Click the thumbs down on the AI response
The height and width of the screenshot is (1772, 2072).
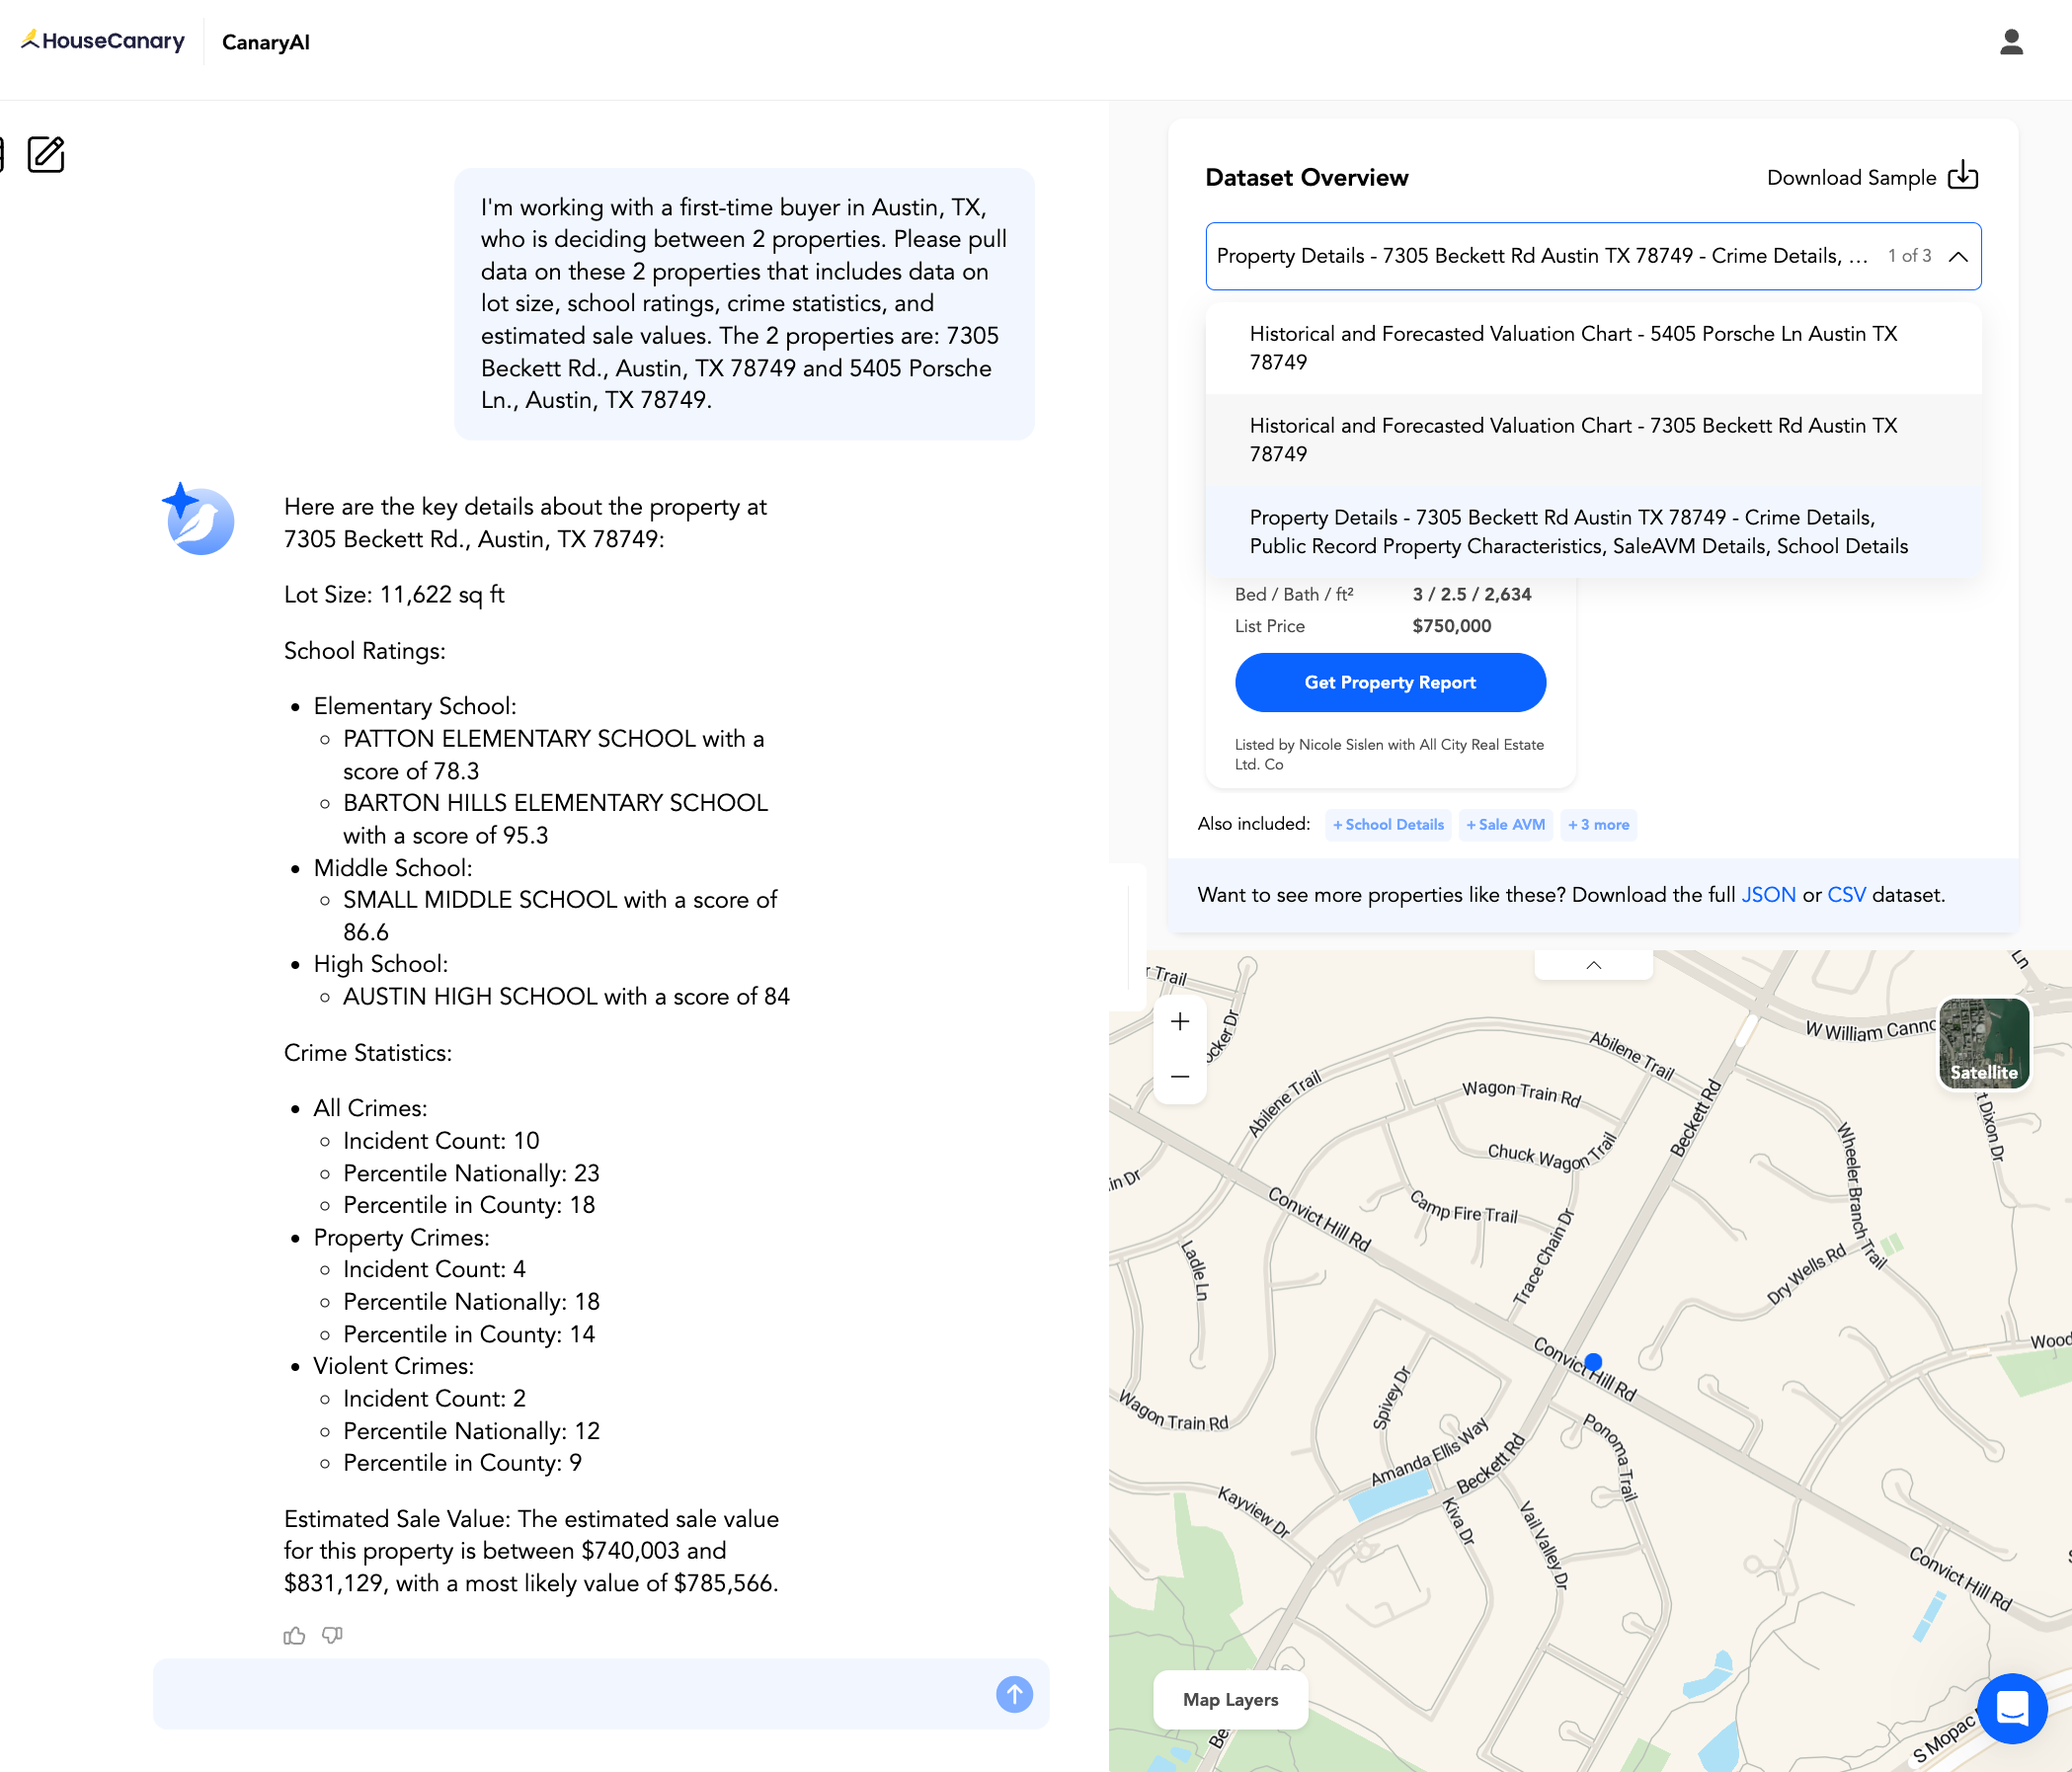click(331, 1637)
